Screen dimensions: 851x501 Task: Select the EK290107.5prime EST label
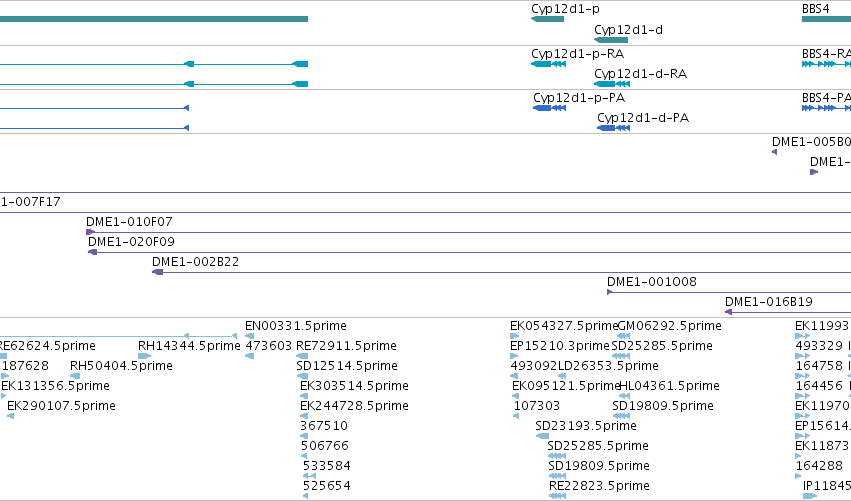pos(61,406)
